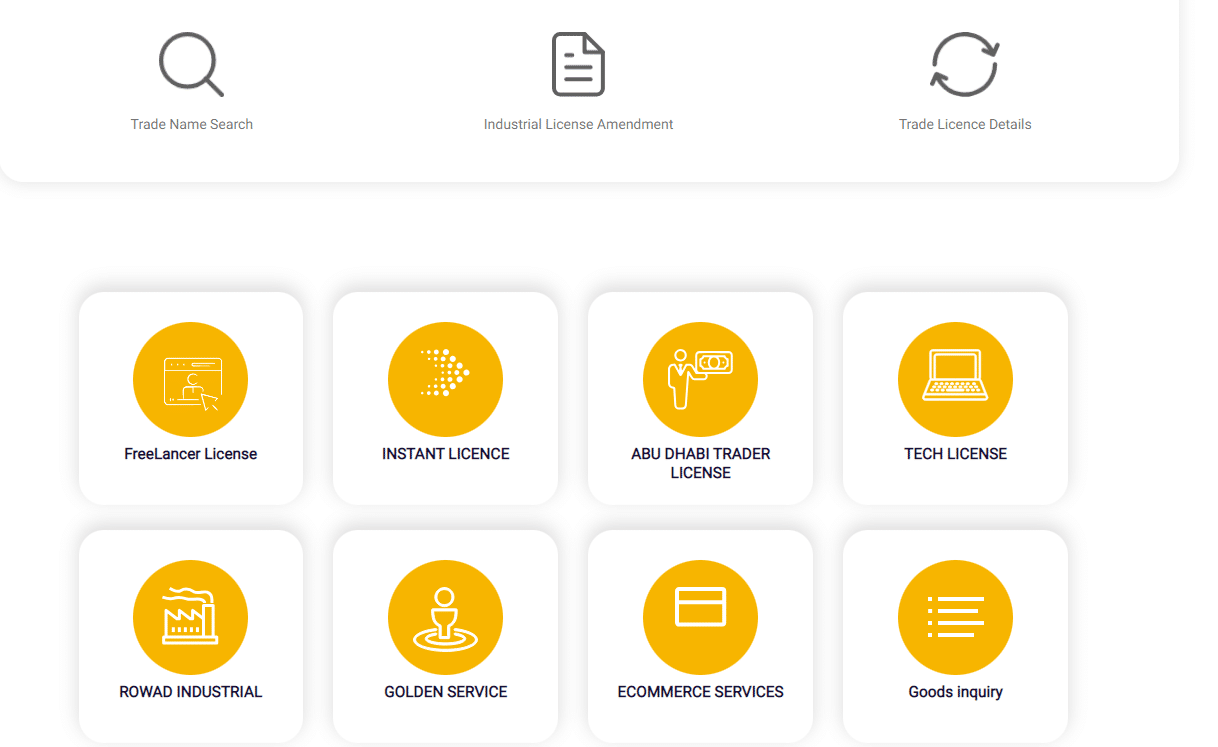Click the Trade Licence Details text label
1218x747 pixels.
[x=964, y=124]
